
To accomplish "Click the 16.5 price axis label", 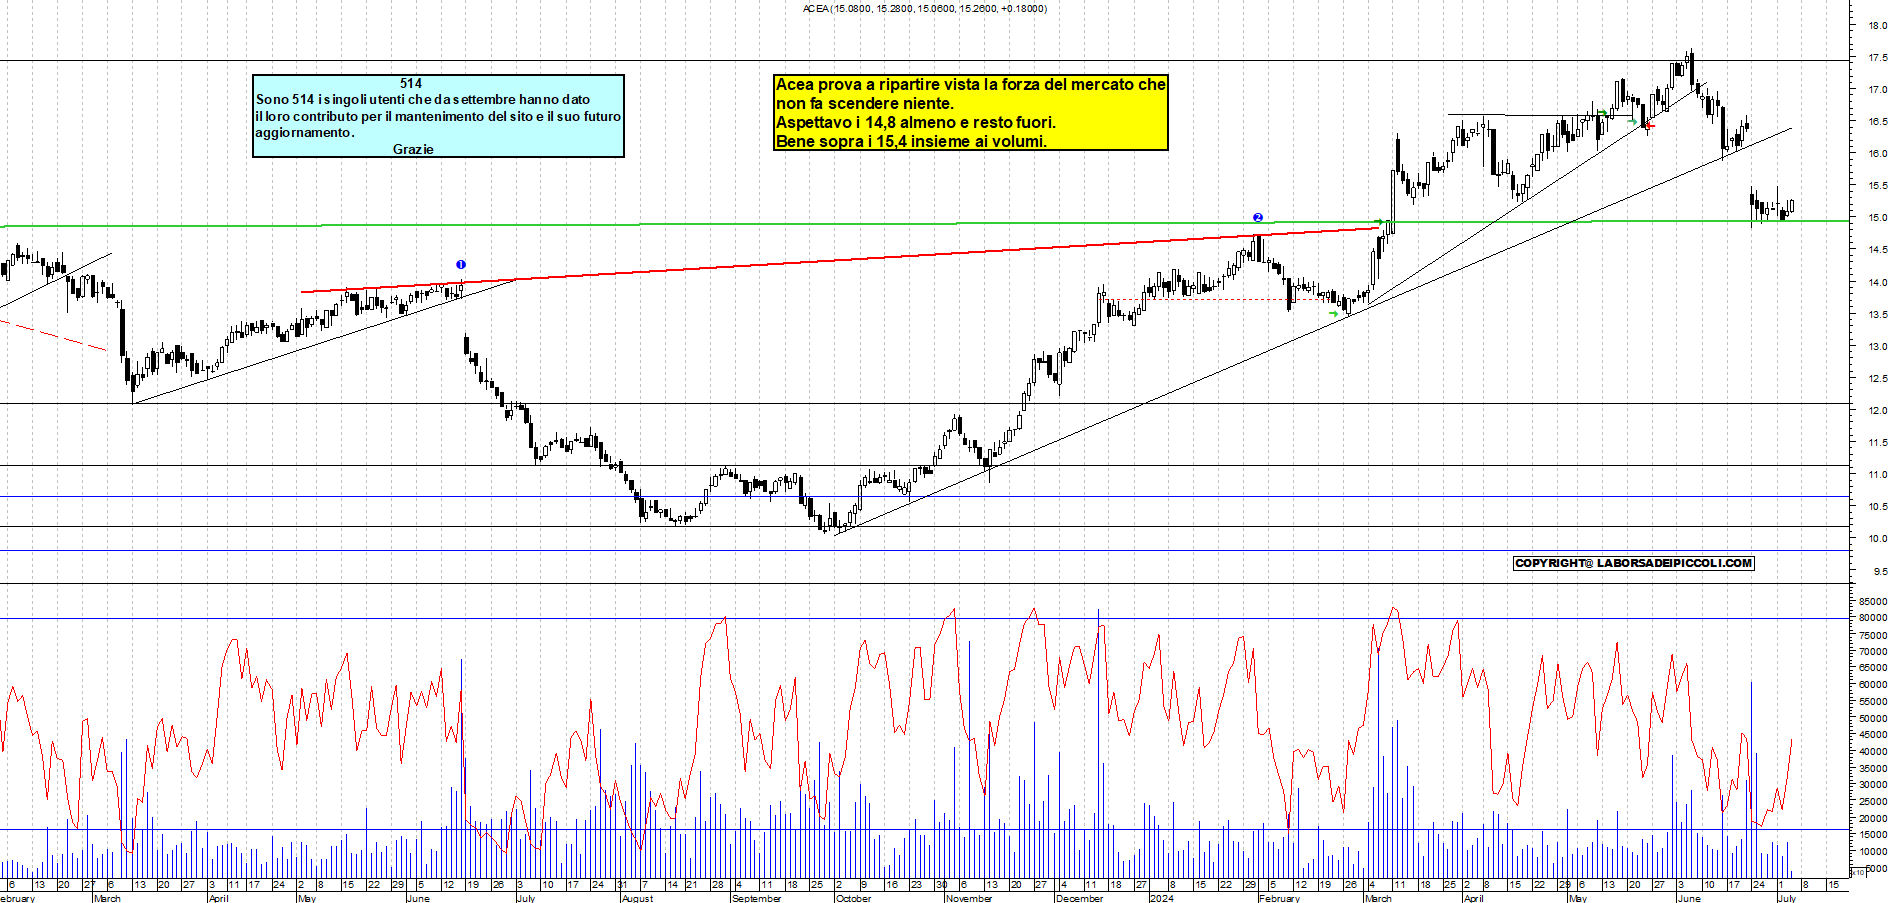I will pyautogui.click(x=1877, y=122).
